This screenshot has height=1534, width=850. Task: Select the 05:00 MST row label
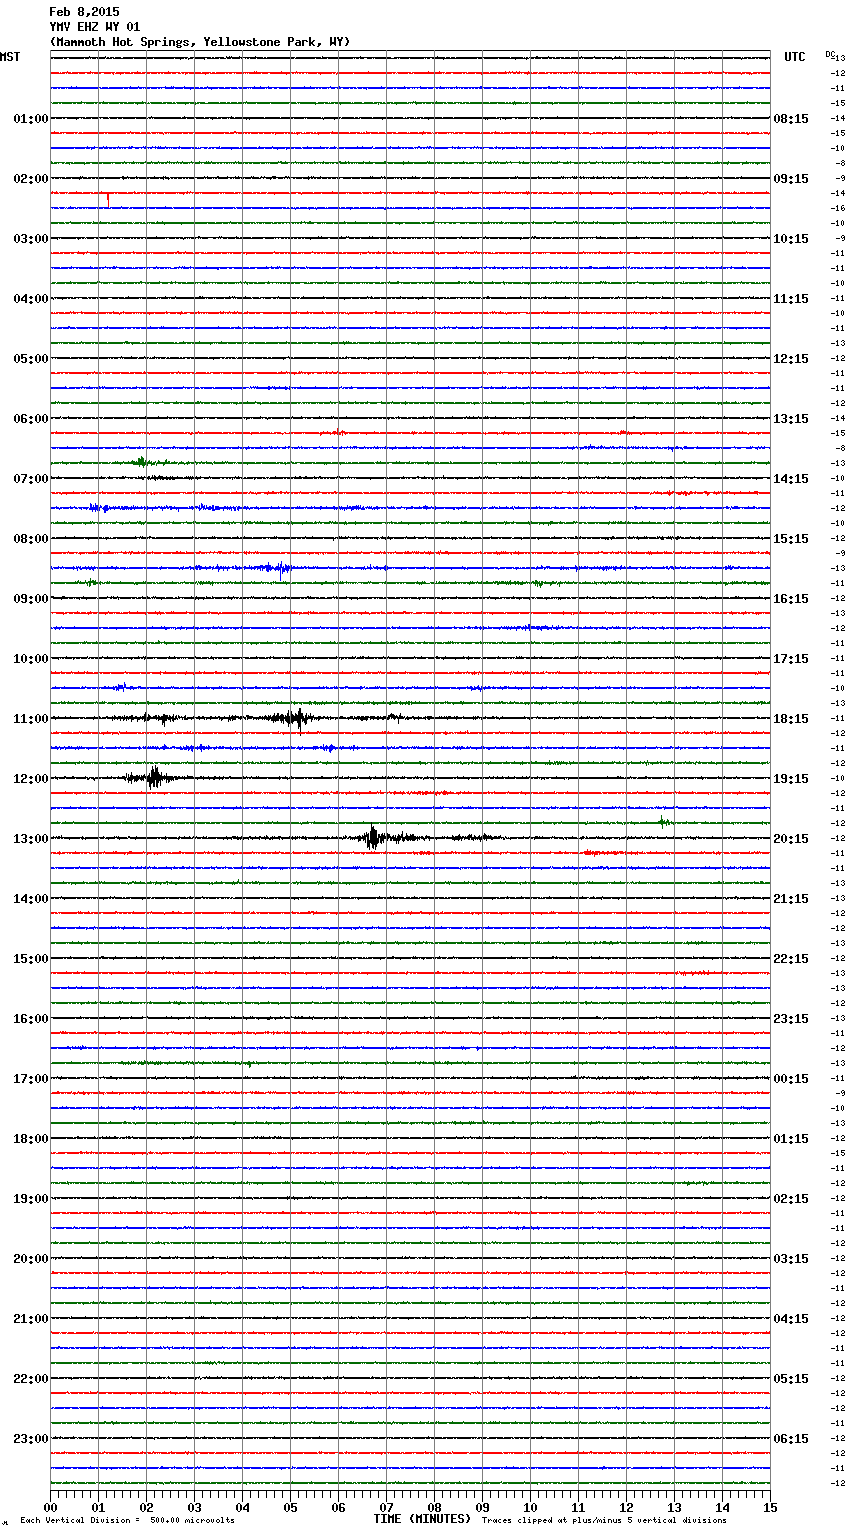[31, 359]
